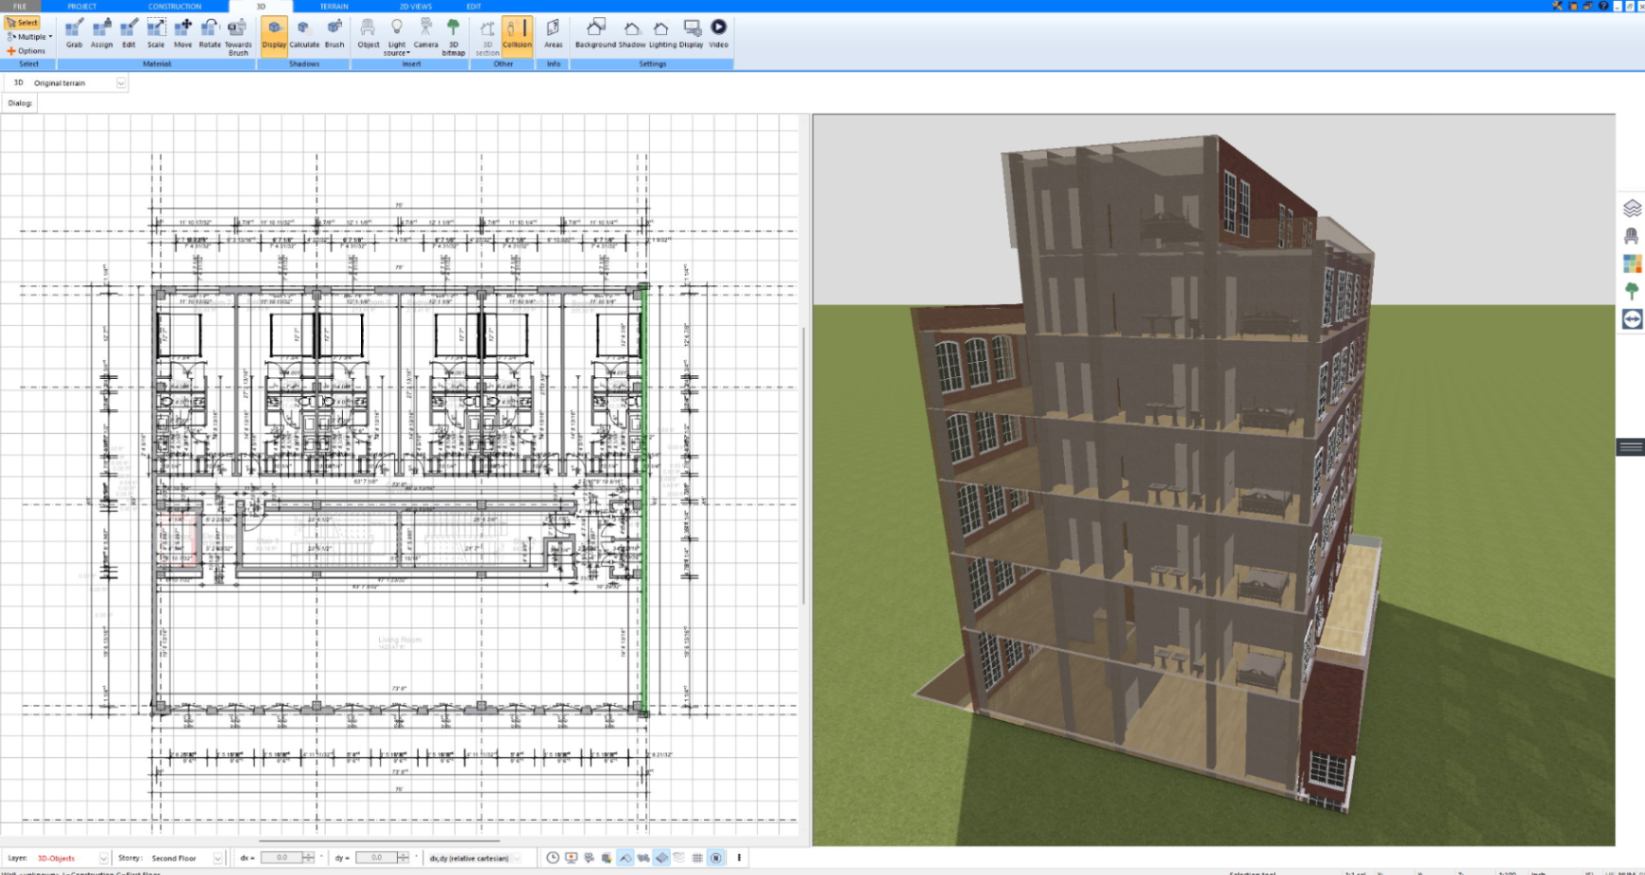Open the Display settings icon
1645x875 pixels.
pyautogui.click(x=692, y=33)
